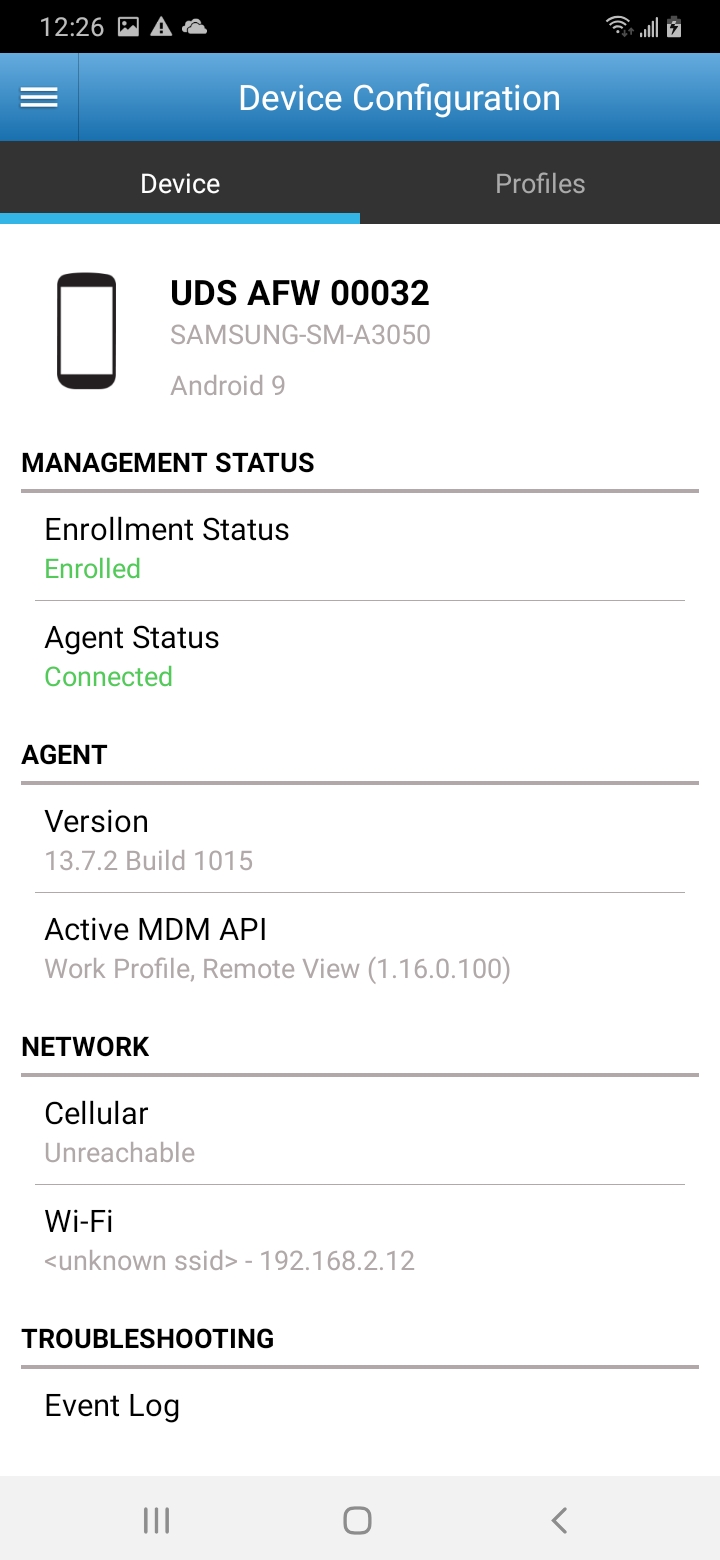Tap the Cellular network row
Screen dimensions: 720x1560
[x=360, y=1132]
